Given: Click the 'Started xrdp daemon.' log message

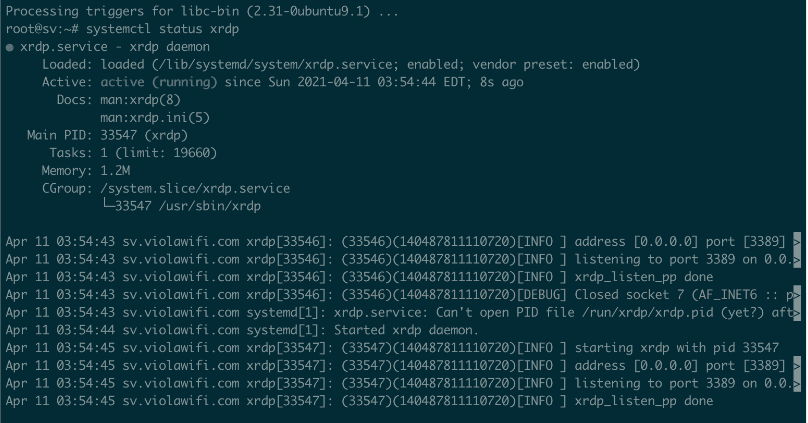Looking at the screenshot, I should (x=407, y=330).
